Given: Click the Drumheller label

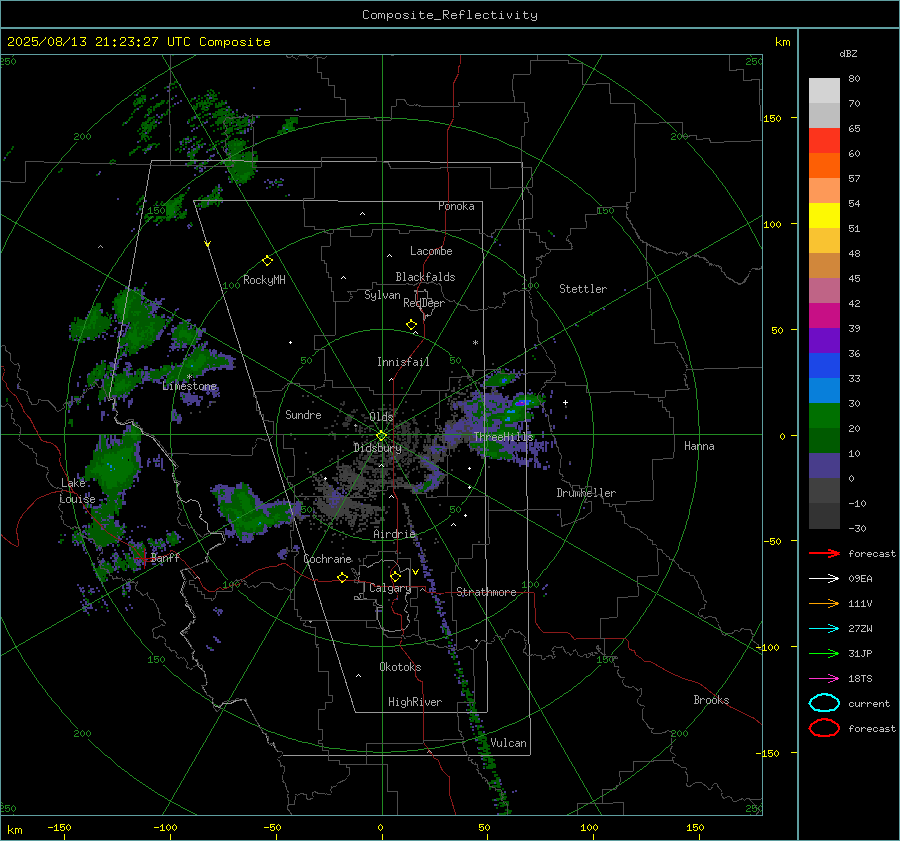Looking at the screenshot, I should (586, 493).
